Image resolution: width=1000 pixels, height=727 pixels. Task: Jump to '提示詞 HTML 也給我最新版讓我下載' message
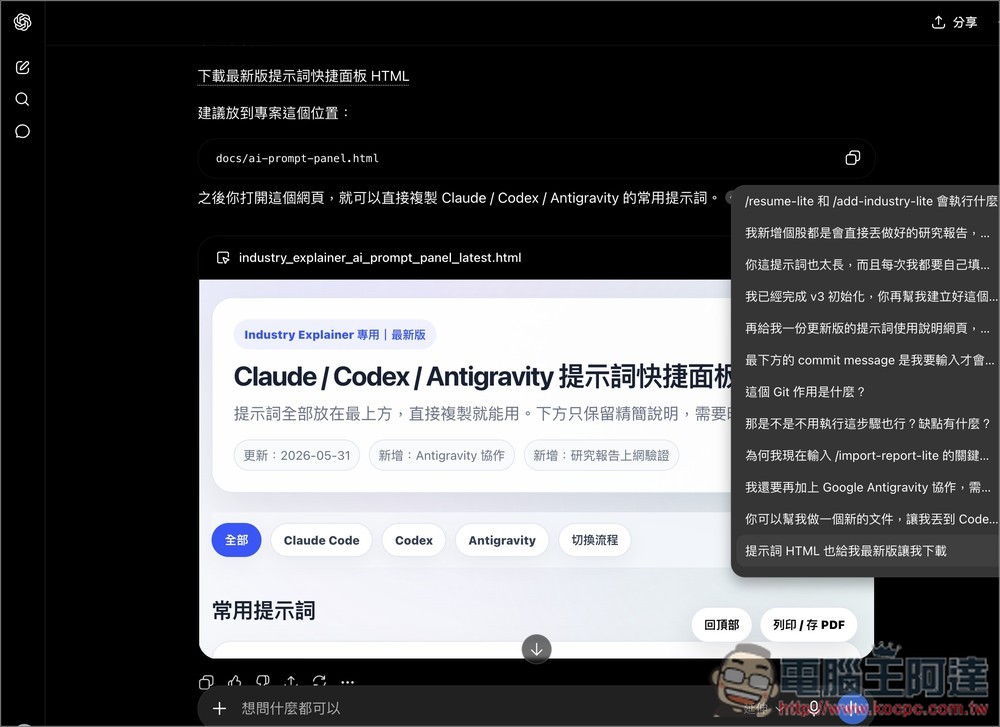(x=868, y=551)
